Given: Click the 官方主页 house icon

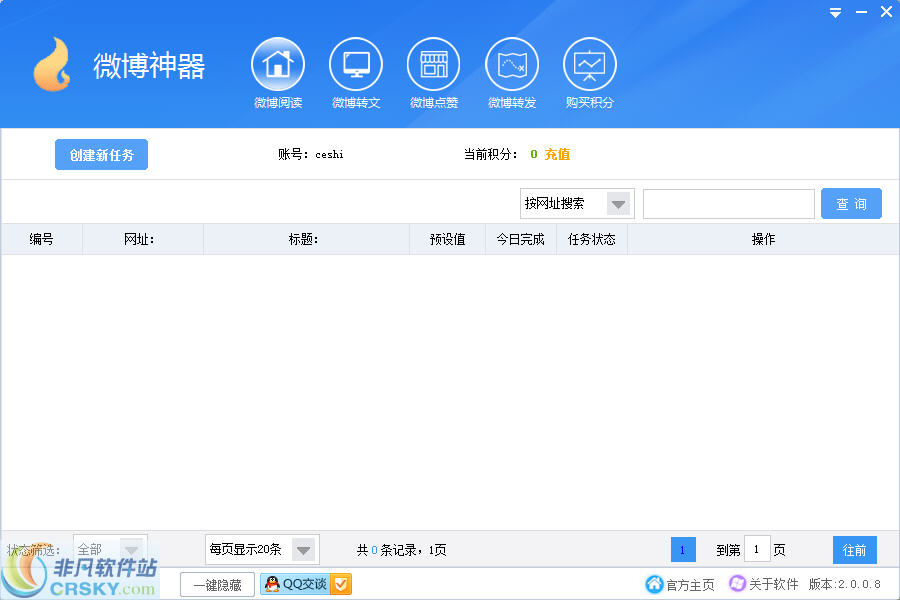Looking at the screenshot, I should 654,584.
